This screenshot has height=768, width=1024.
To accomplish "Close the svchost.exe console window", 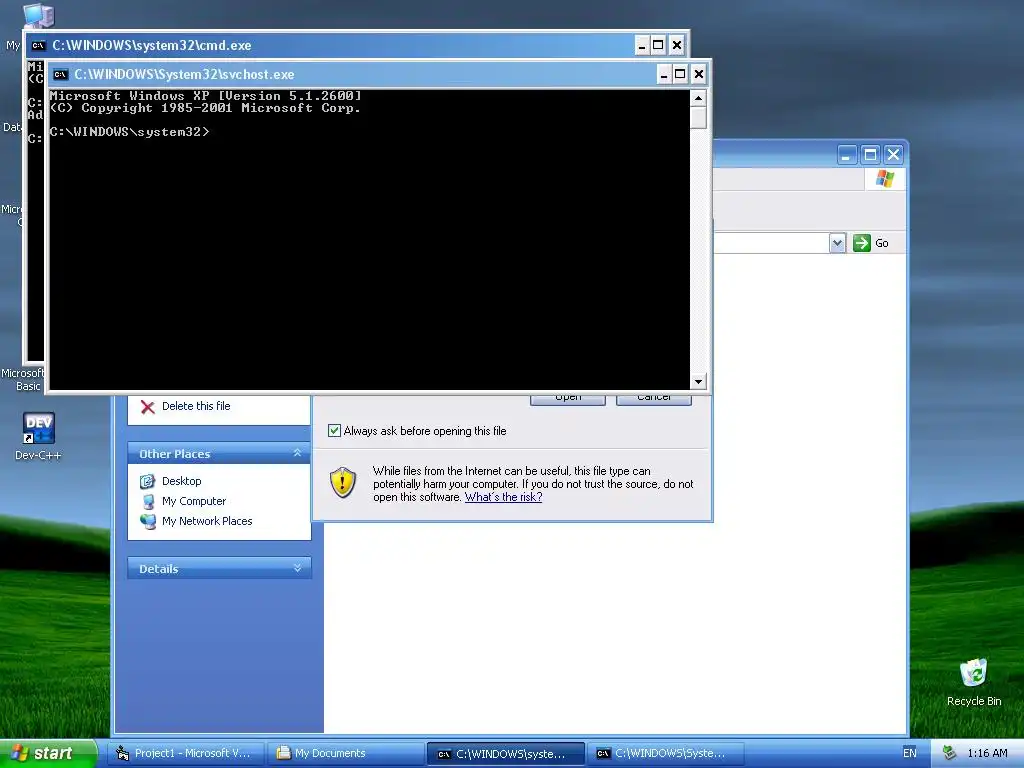I will 699,74.
